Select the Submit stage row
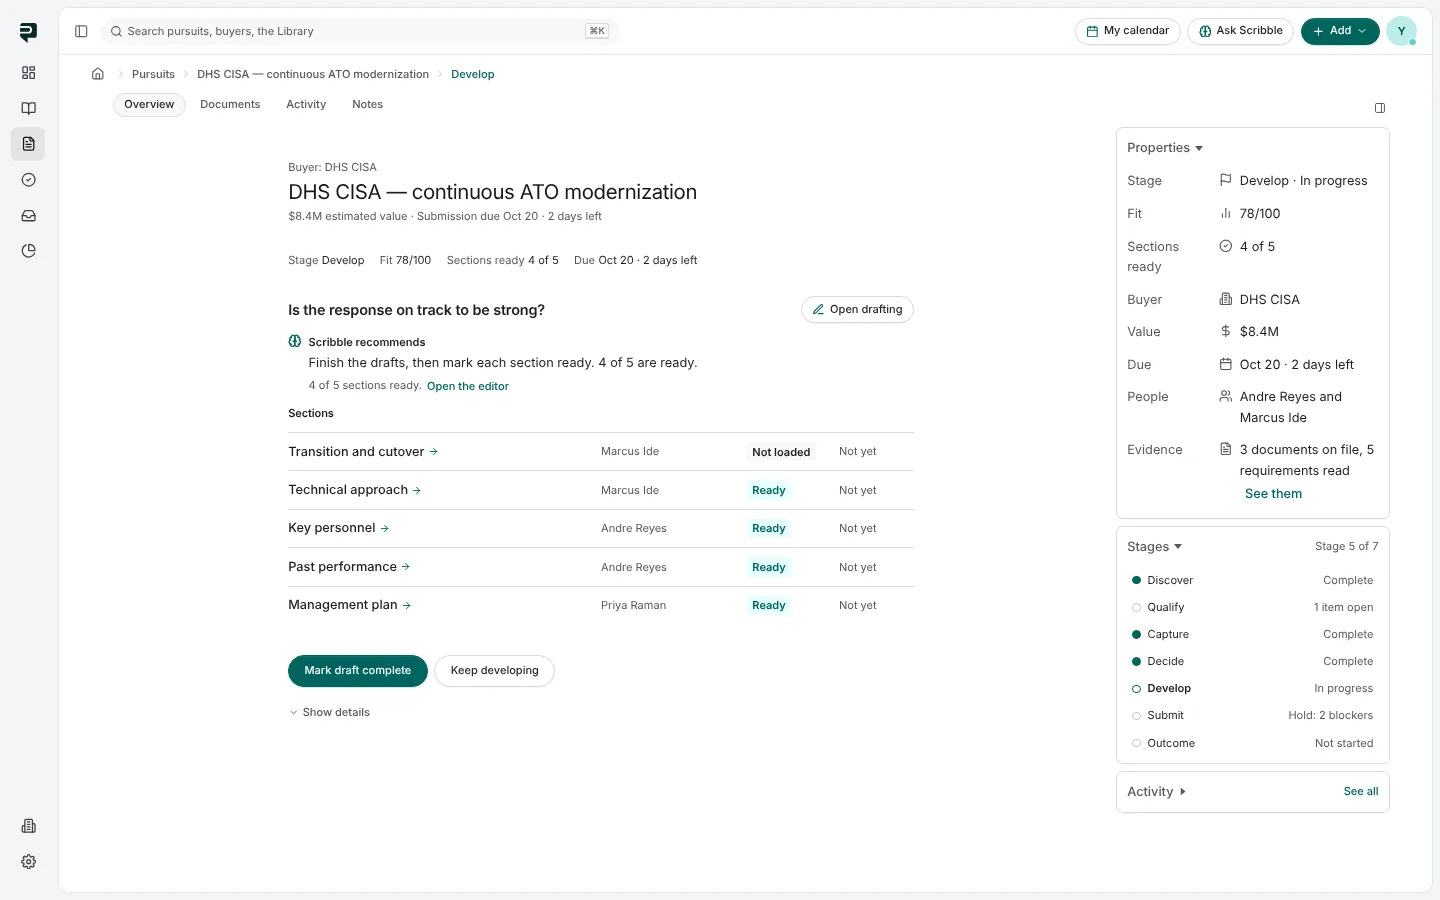This screenshot has width=1440, height=900. point(1252,716)
